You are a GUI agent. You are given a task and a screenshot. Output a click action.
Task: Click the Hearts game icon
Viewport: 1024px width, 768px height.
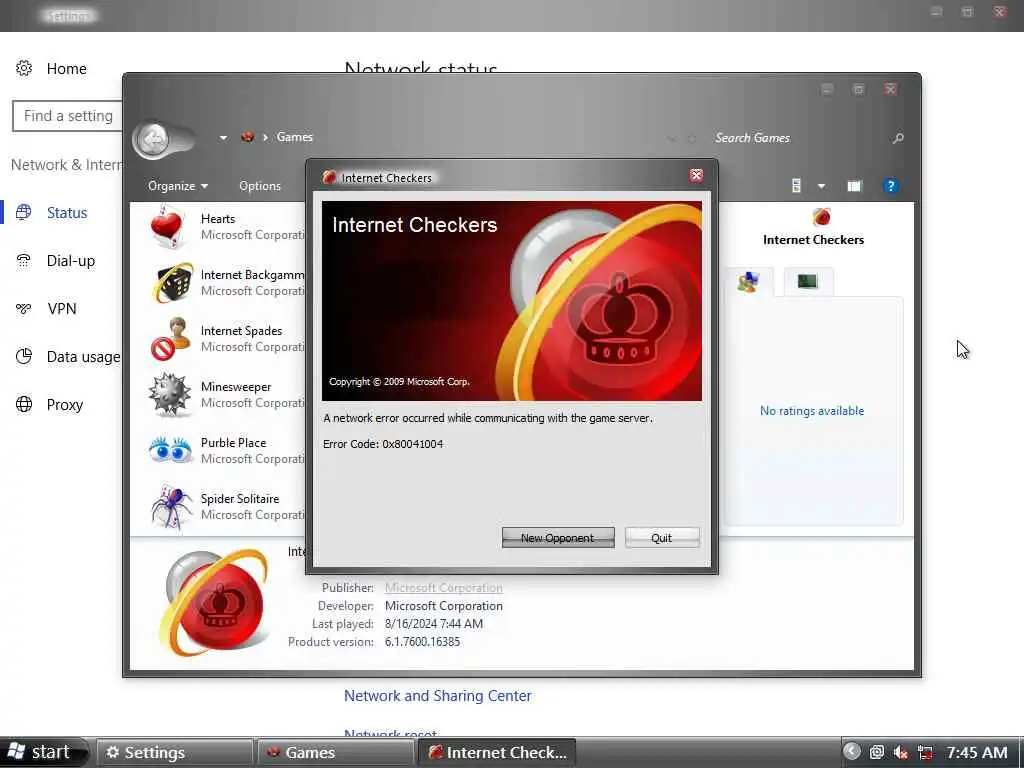pos(168,226)
